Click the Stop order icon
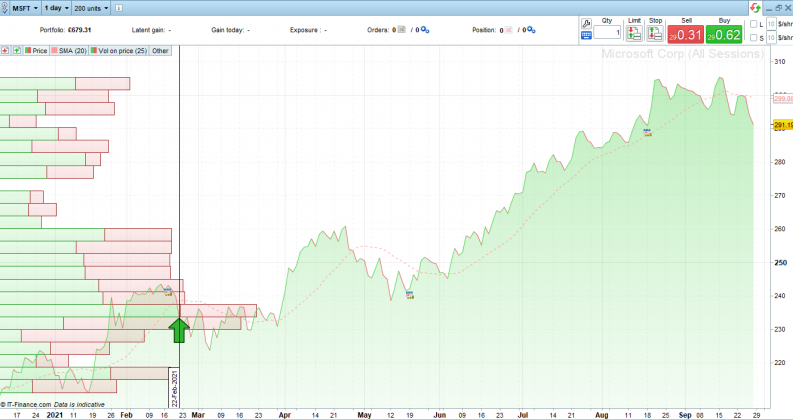 pos(655,33)
